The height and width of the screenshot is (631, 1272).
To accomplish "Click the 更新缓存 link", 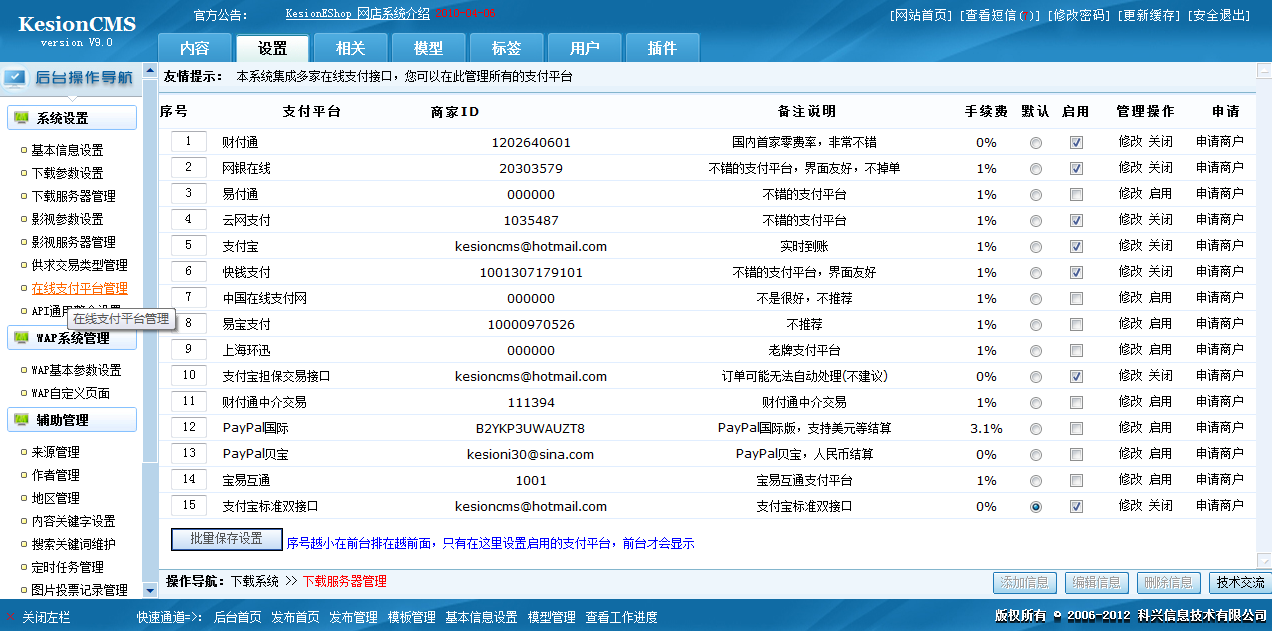I will [1148, 15].
